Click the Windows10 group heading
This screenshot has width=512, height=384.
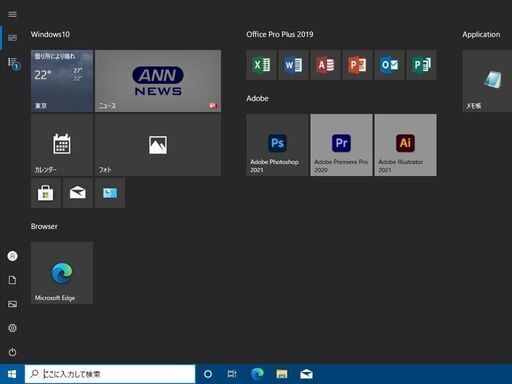(x=50, y=34)
